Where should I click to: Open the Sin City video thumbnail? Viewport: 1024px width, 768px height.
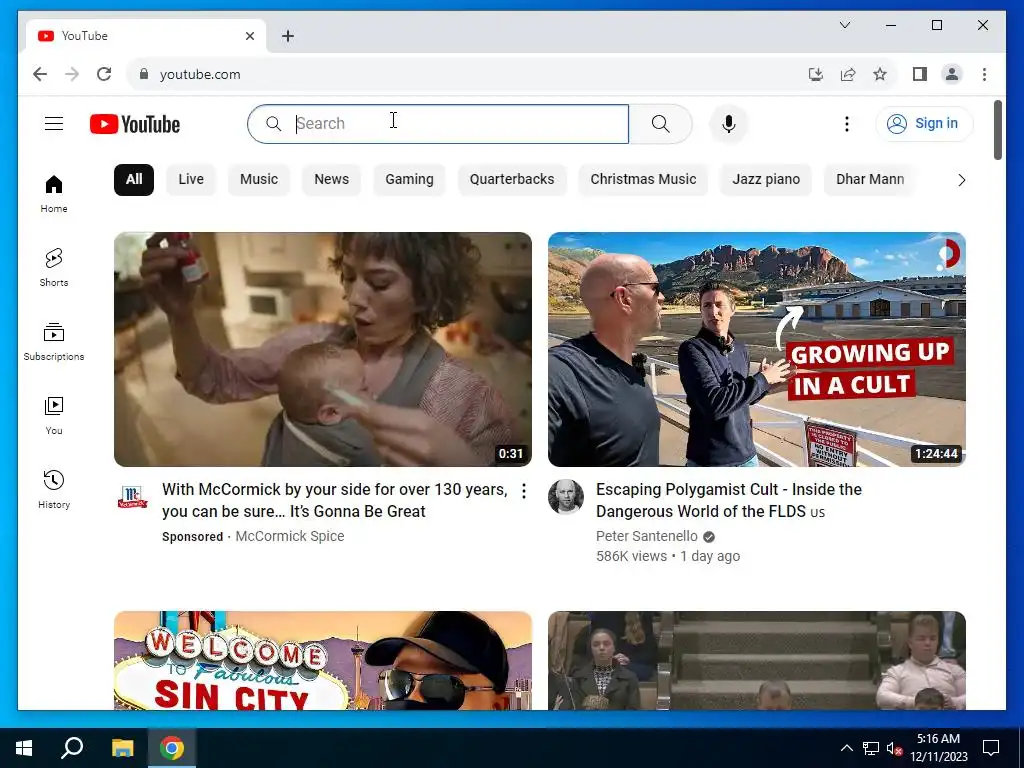coord(323,660)
